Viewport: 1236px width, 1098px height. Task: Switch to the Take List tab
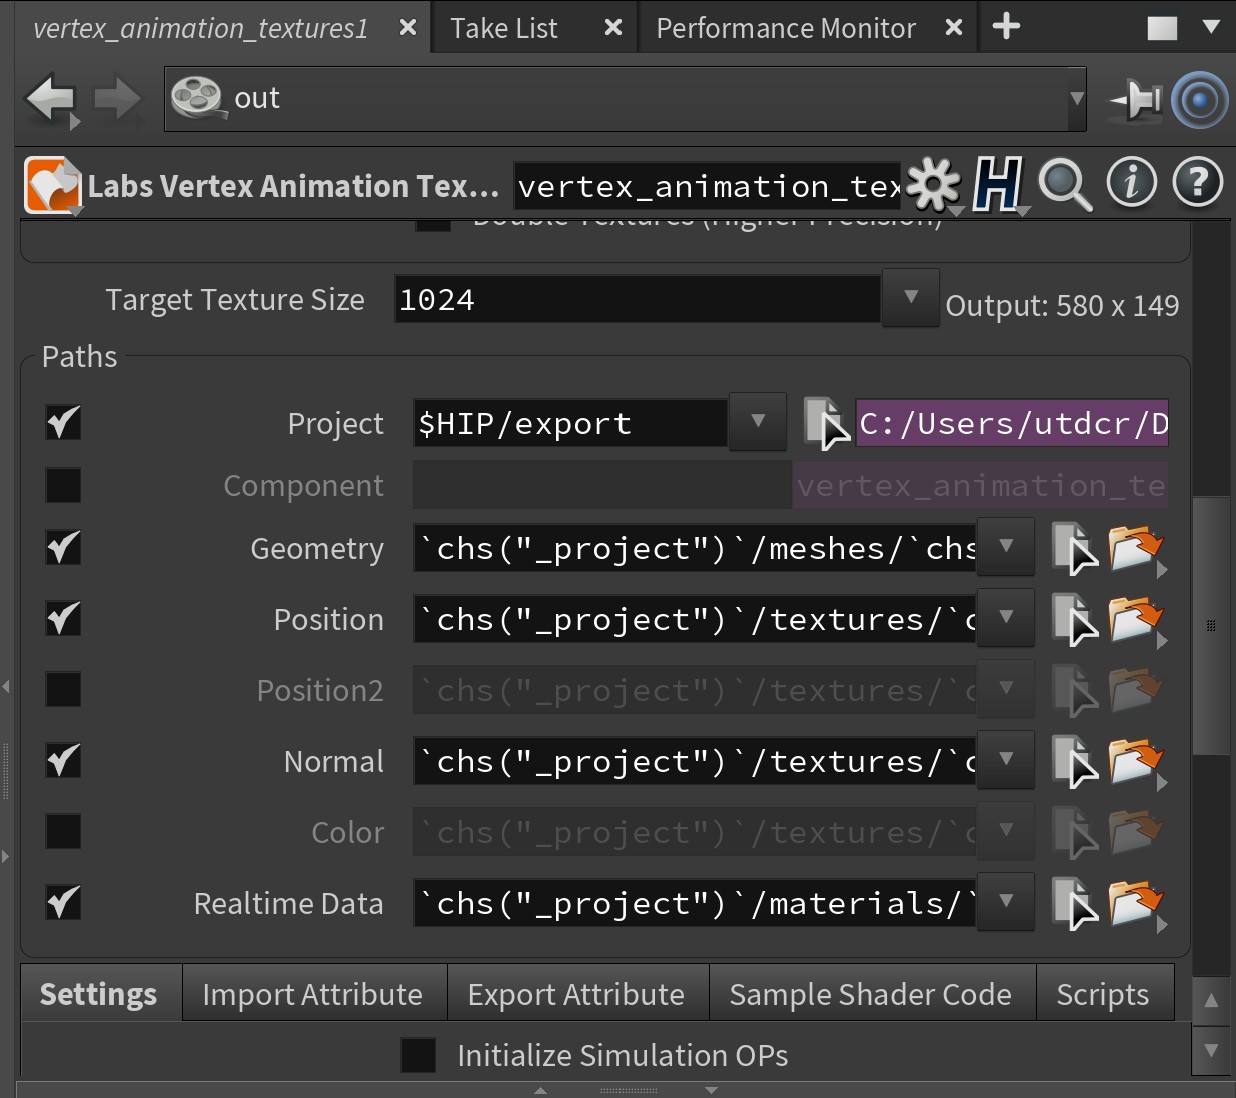tap(503, 28)
